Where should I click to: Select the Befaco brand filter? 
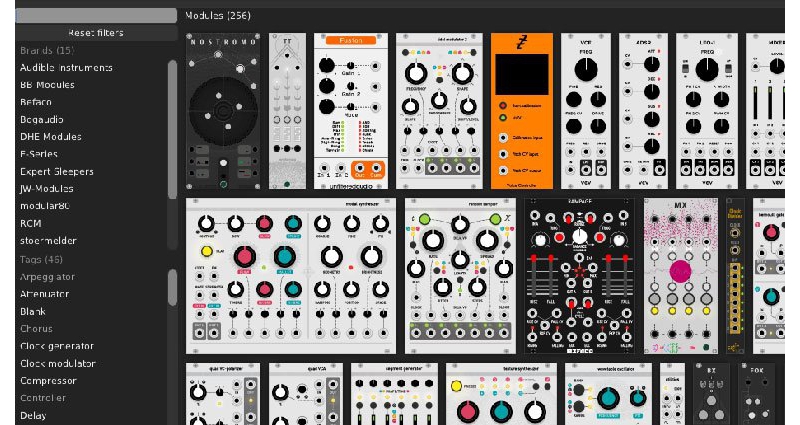pyautogui.click(x=36, y=102)
